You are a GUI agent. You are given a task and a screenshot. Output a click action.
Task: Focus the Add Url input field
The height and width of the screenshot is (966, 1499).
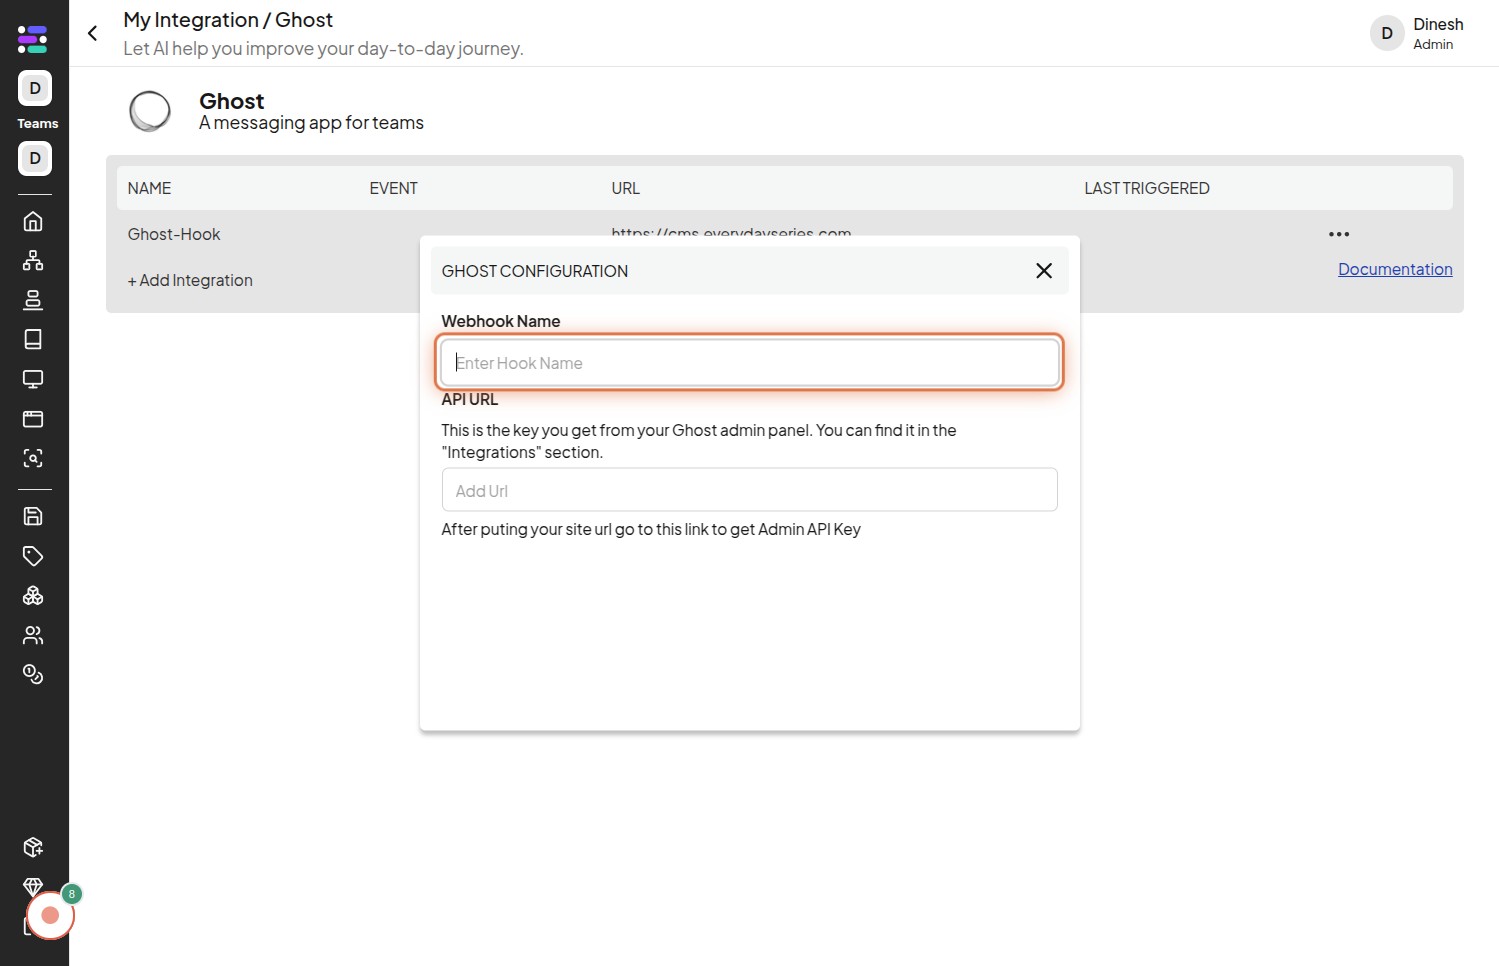(750, 490)
